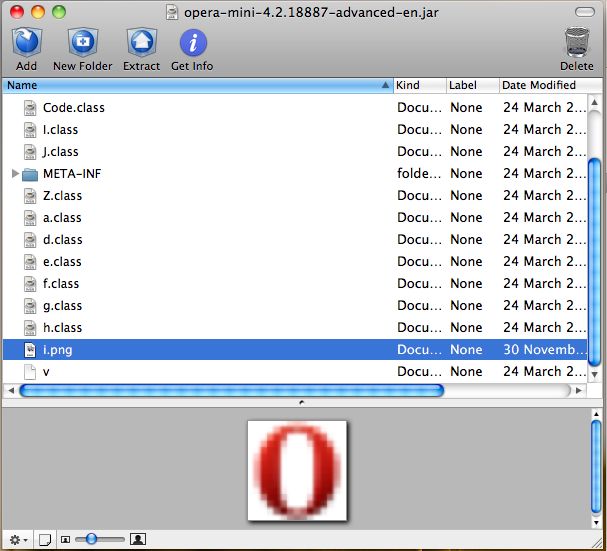Select the I.class row
The width and height of the screenshot is (607, 551).
point(295,130)
